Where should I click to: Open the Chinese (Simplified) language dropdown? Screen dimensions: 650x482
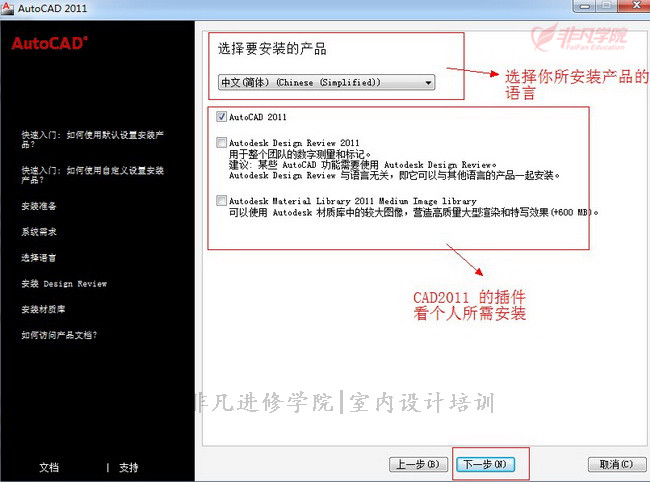(327, 82)
